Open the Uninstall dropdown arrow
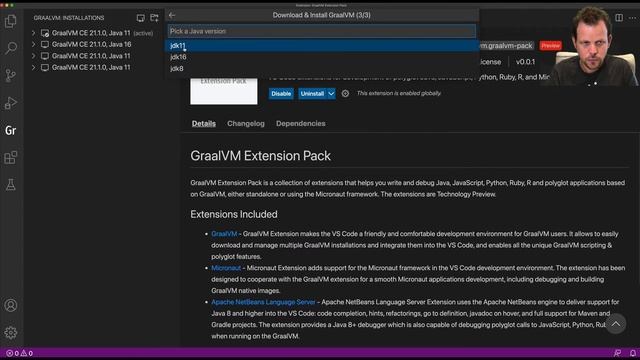The width and height of the screenshot is (640, 360). tap(331, 93)
